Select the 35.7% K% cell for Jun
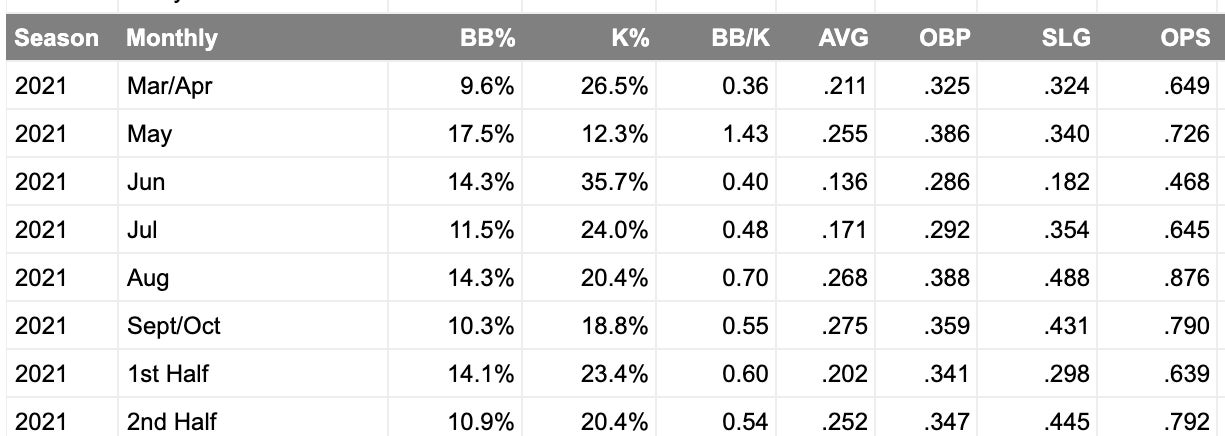 (614, 182)
